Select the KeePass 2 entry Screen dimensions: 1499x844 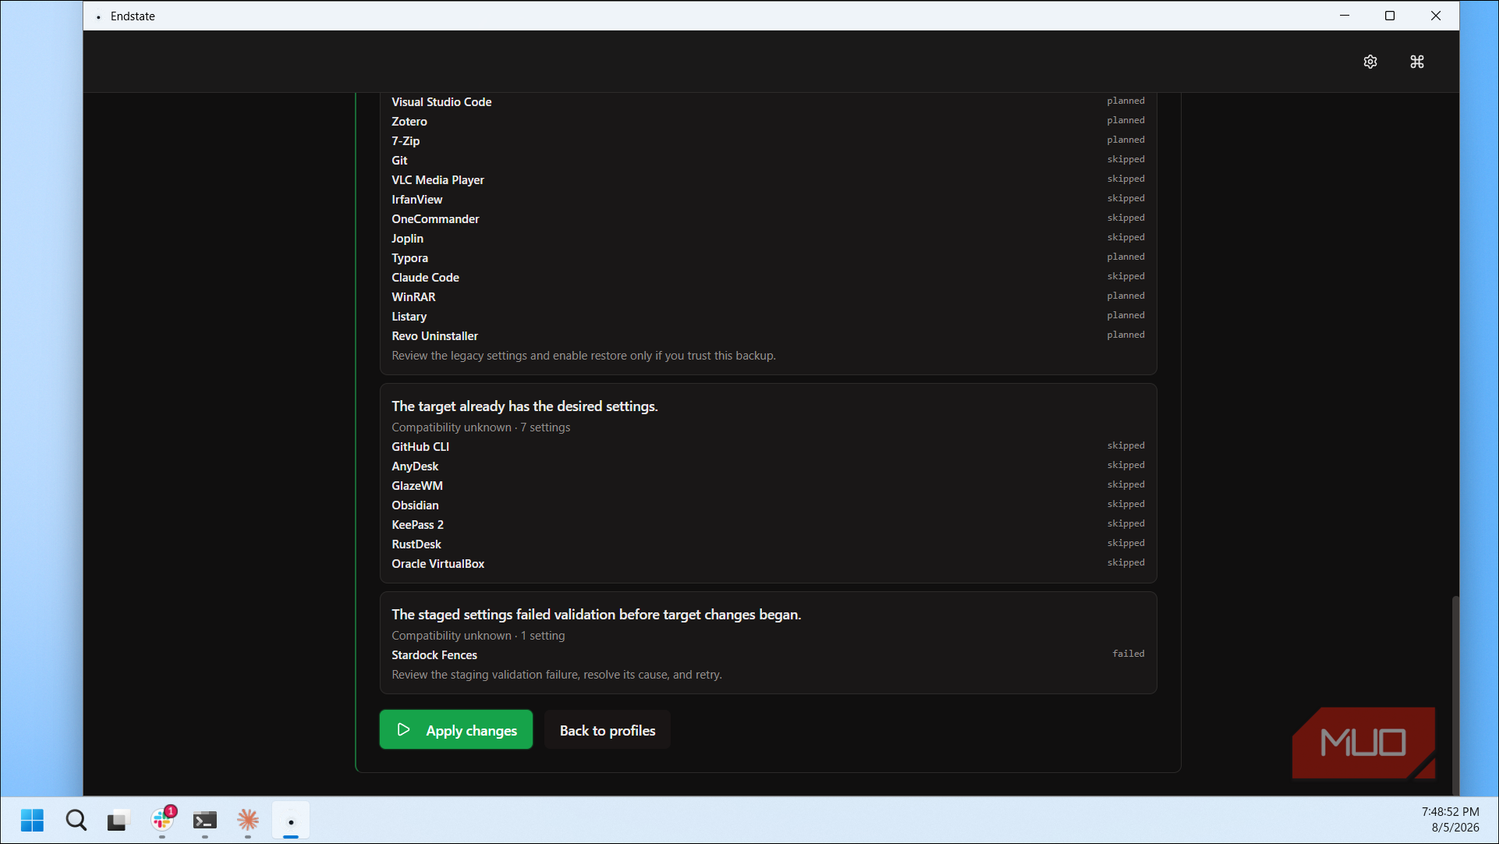pos(768,525)
